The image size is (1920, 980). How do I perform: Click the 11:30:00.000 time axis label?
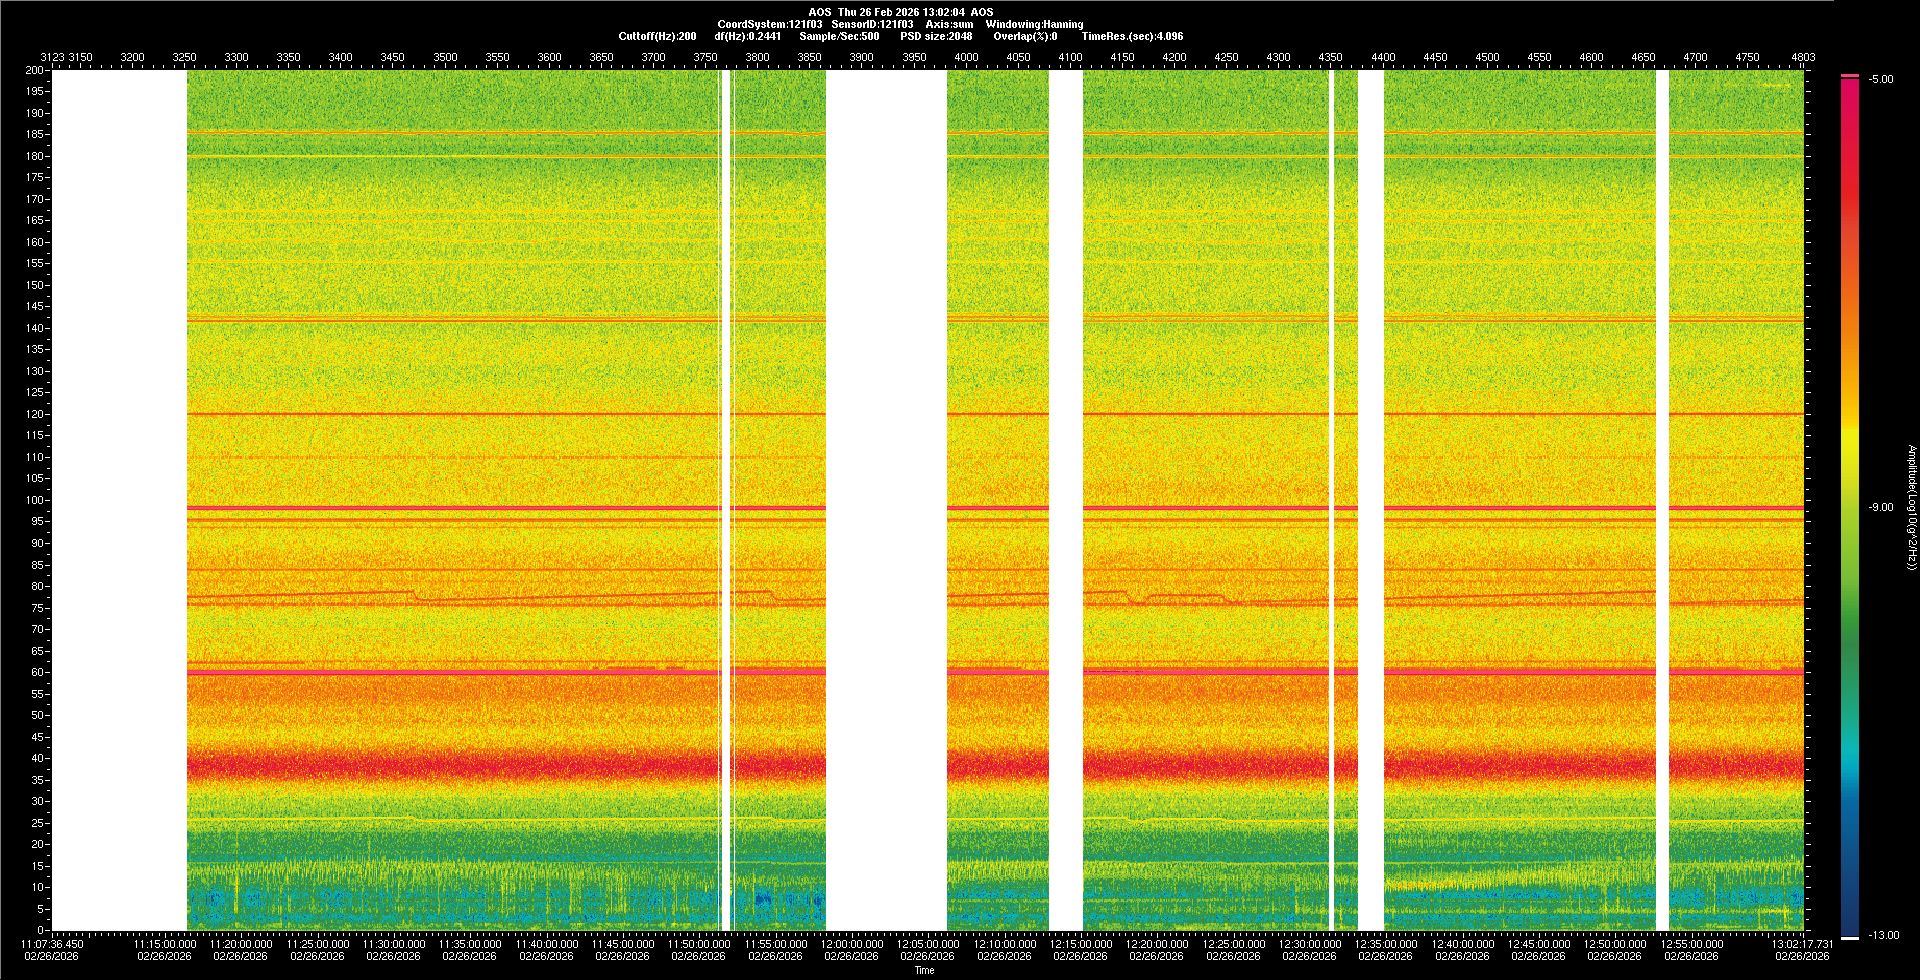[394, 943]
